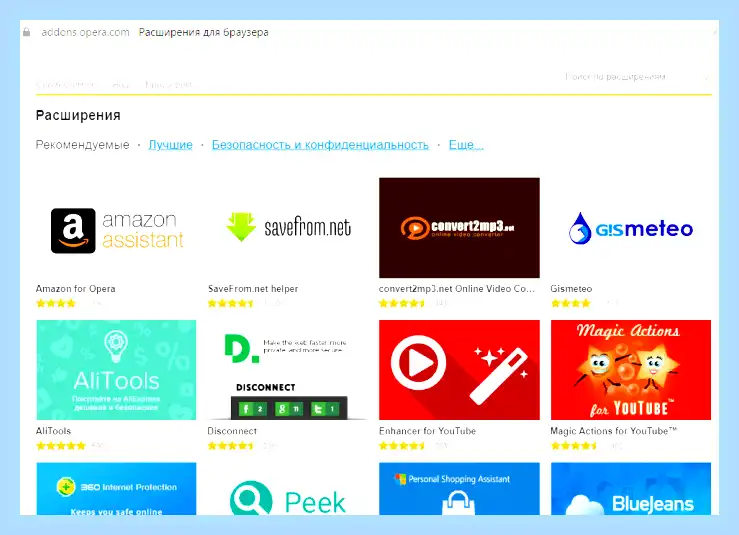Viewport: 739px width, 535px height.
Task: Open the AliTools extension banner
Action: [116, 370]
